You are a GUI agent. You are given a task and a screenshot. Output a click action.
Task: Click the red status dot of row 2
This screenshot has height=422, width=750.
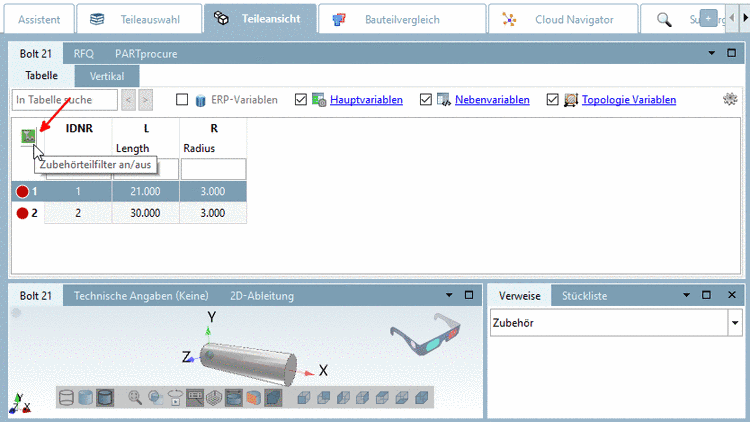point(22,213)
